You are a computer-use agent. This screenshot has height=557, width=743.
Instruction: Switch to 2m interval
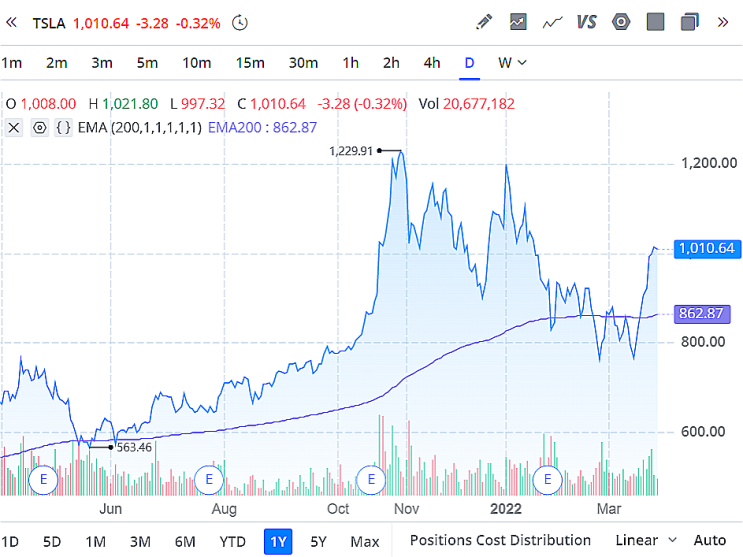pos(56,63)
